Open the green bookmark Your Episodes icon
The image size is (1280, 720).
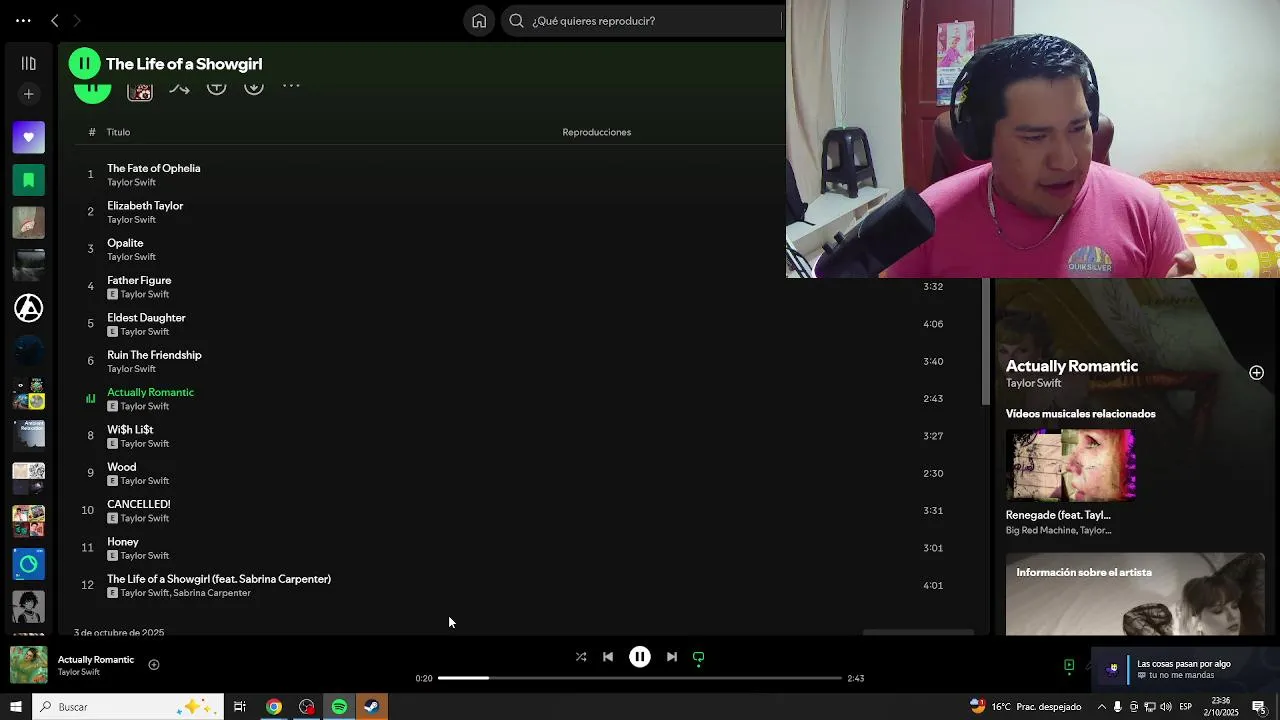tap(28, 180)
